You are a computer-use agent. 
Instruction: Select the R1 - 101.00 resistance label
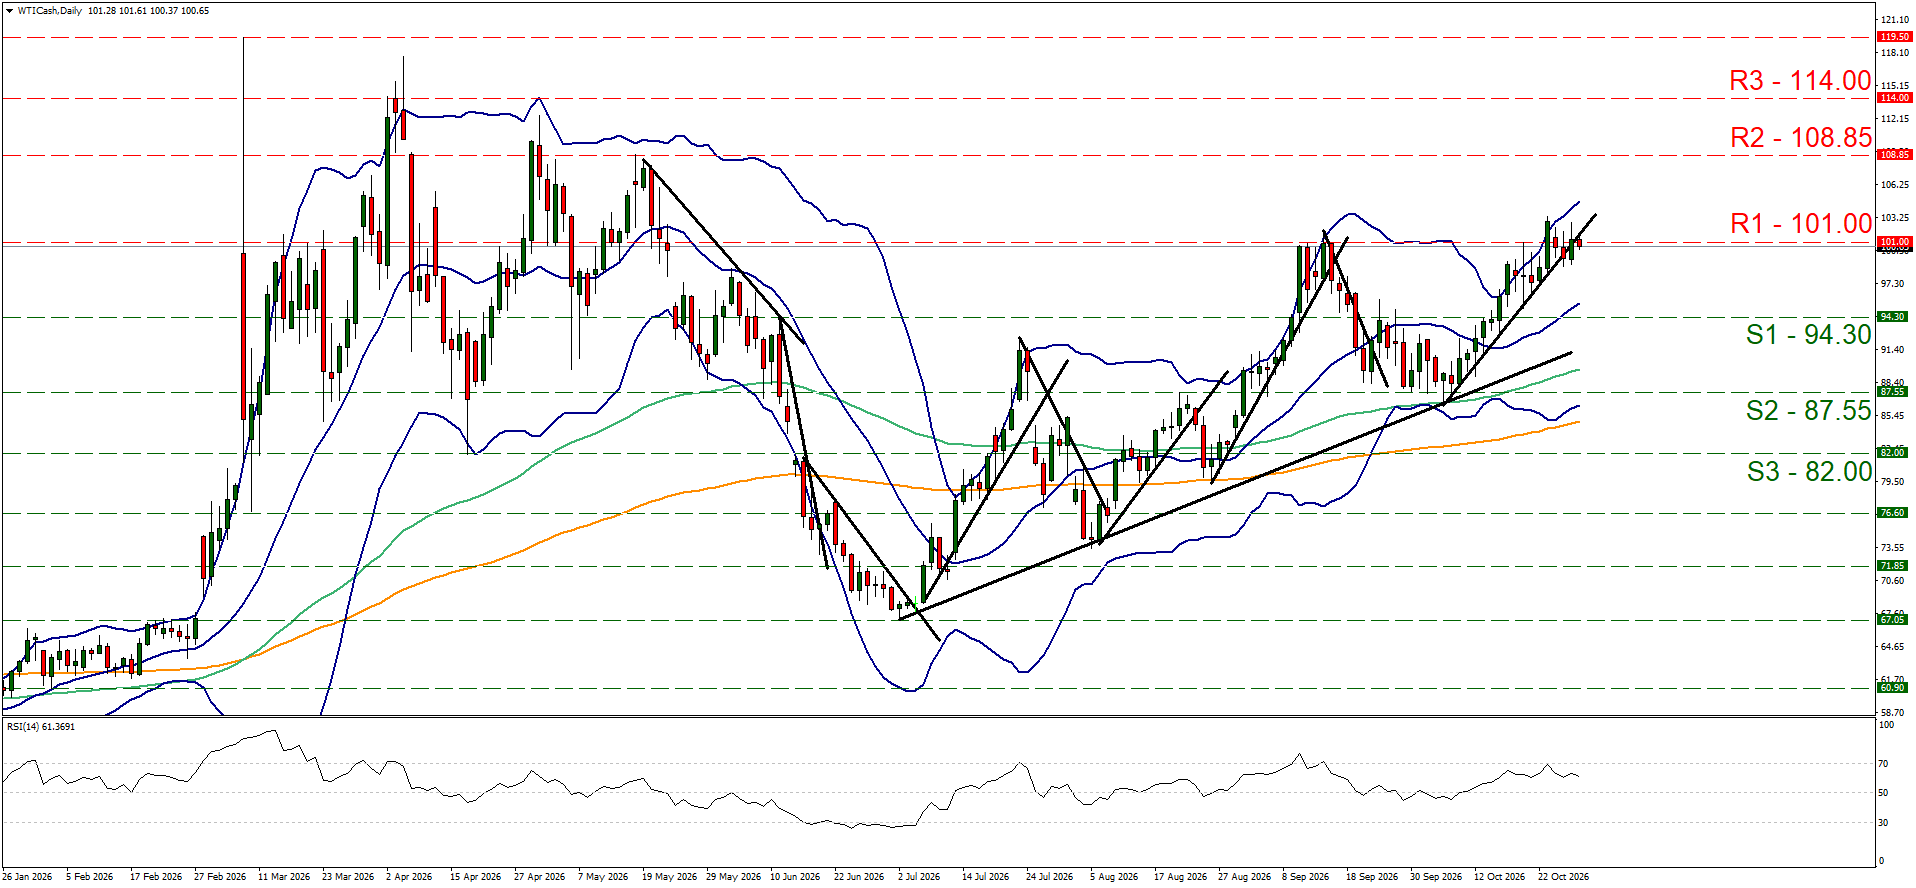1801,224
